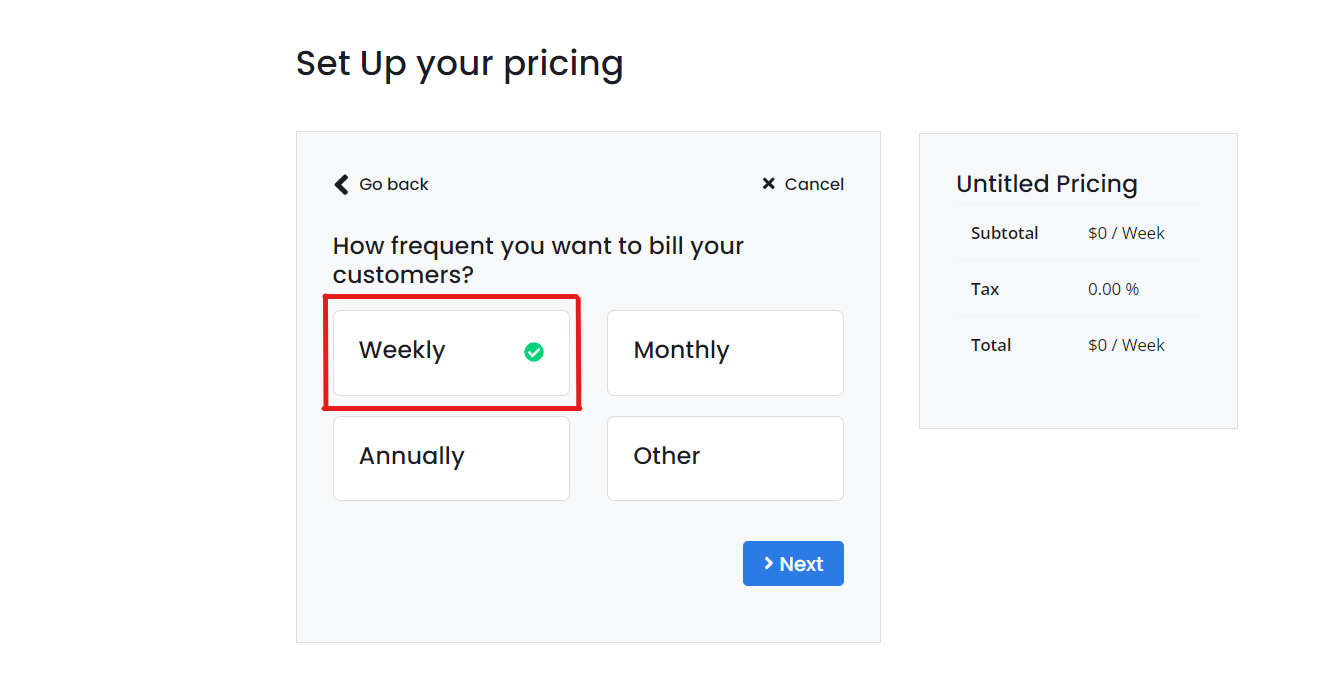Click the back chevron icon beside Go back
This screenshot has height=683, width=1343.
tap(340, 184)
